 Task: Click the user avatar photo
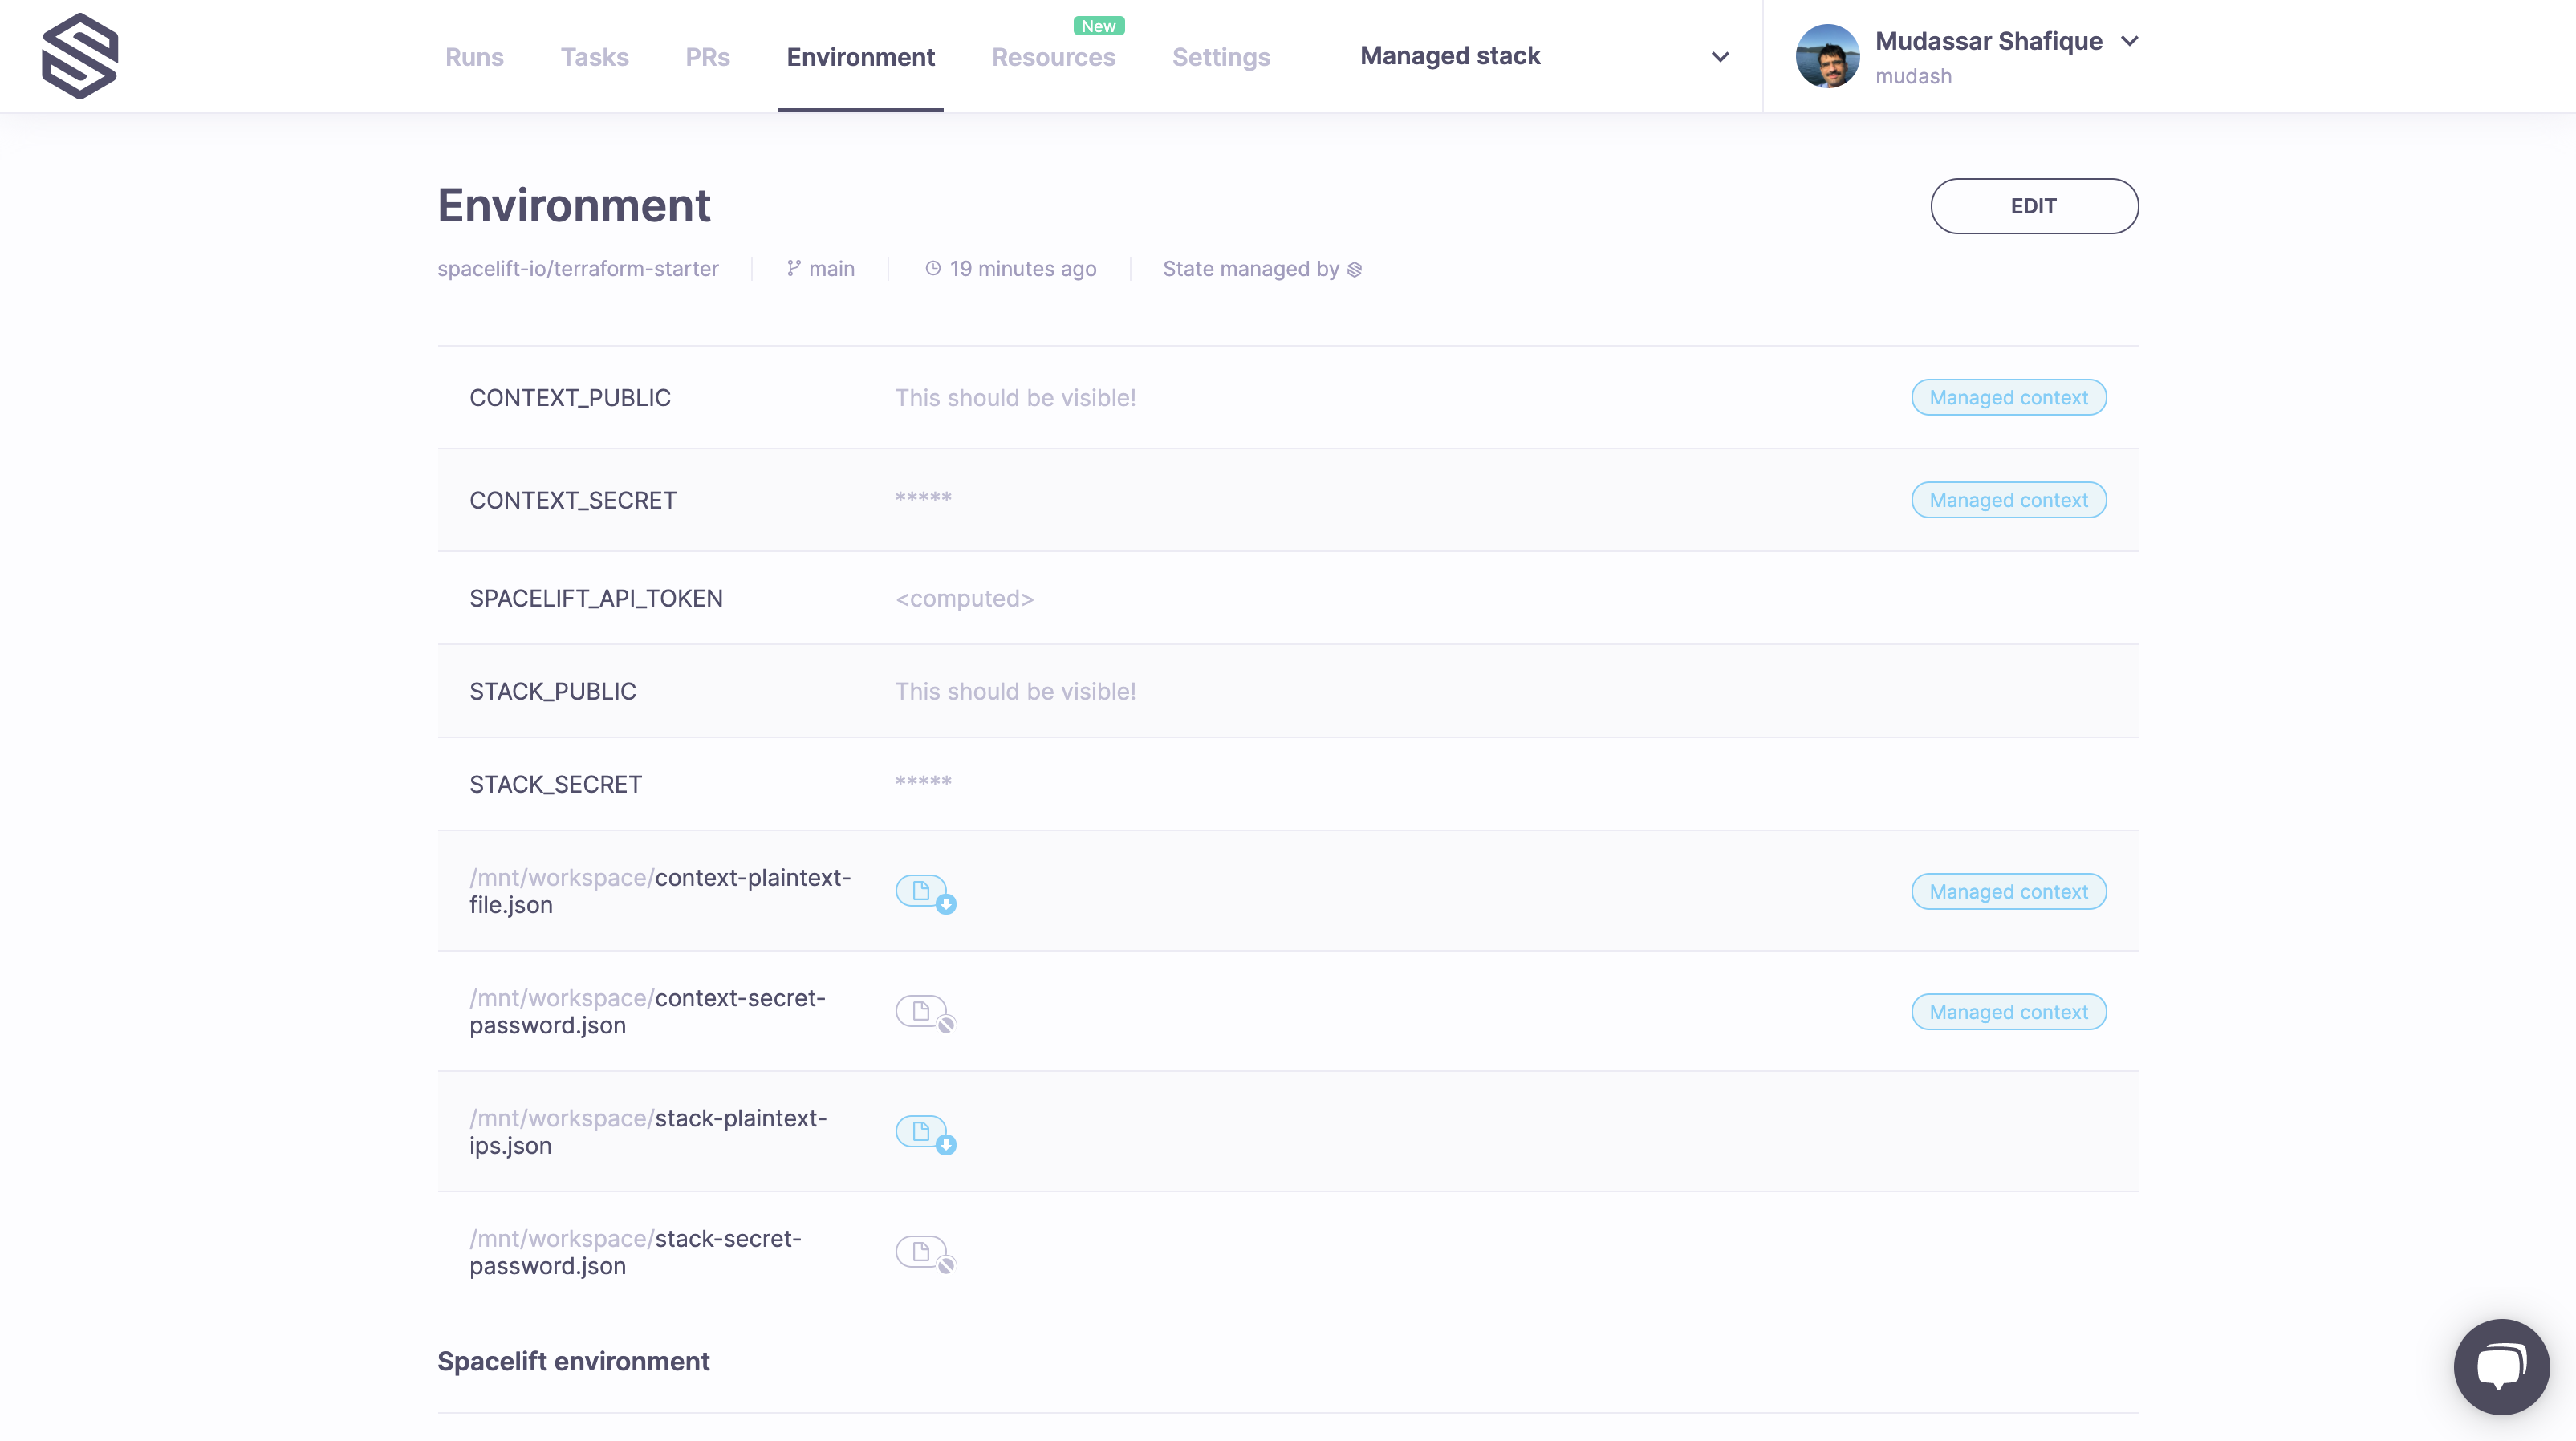coord(1827,56)
